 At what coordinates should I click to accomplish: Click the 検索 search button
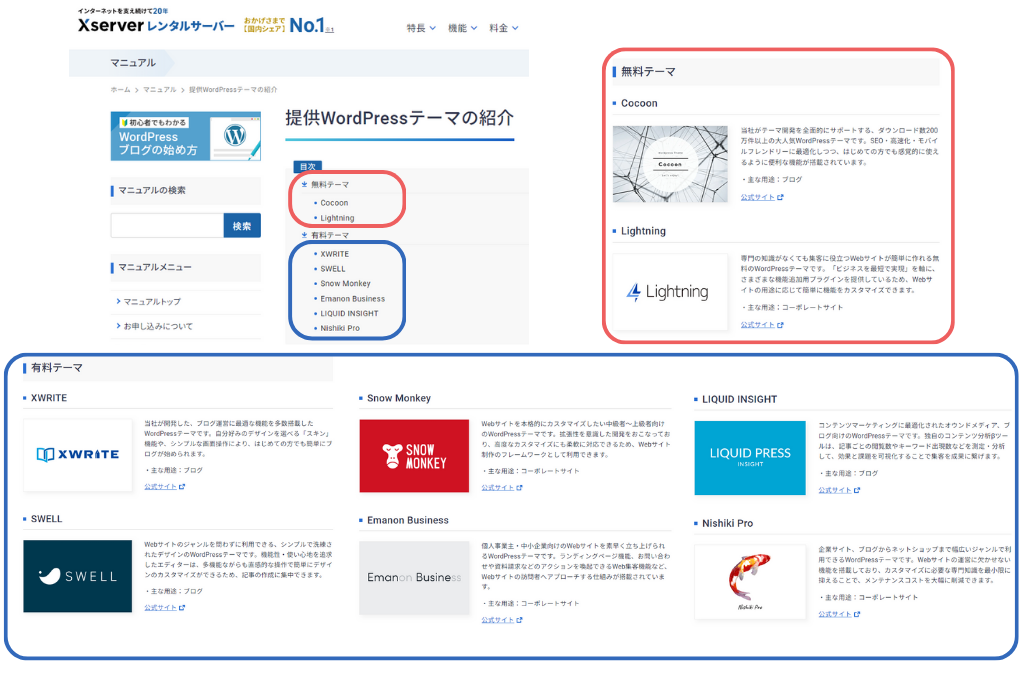242,225
